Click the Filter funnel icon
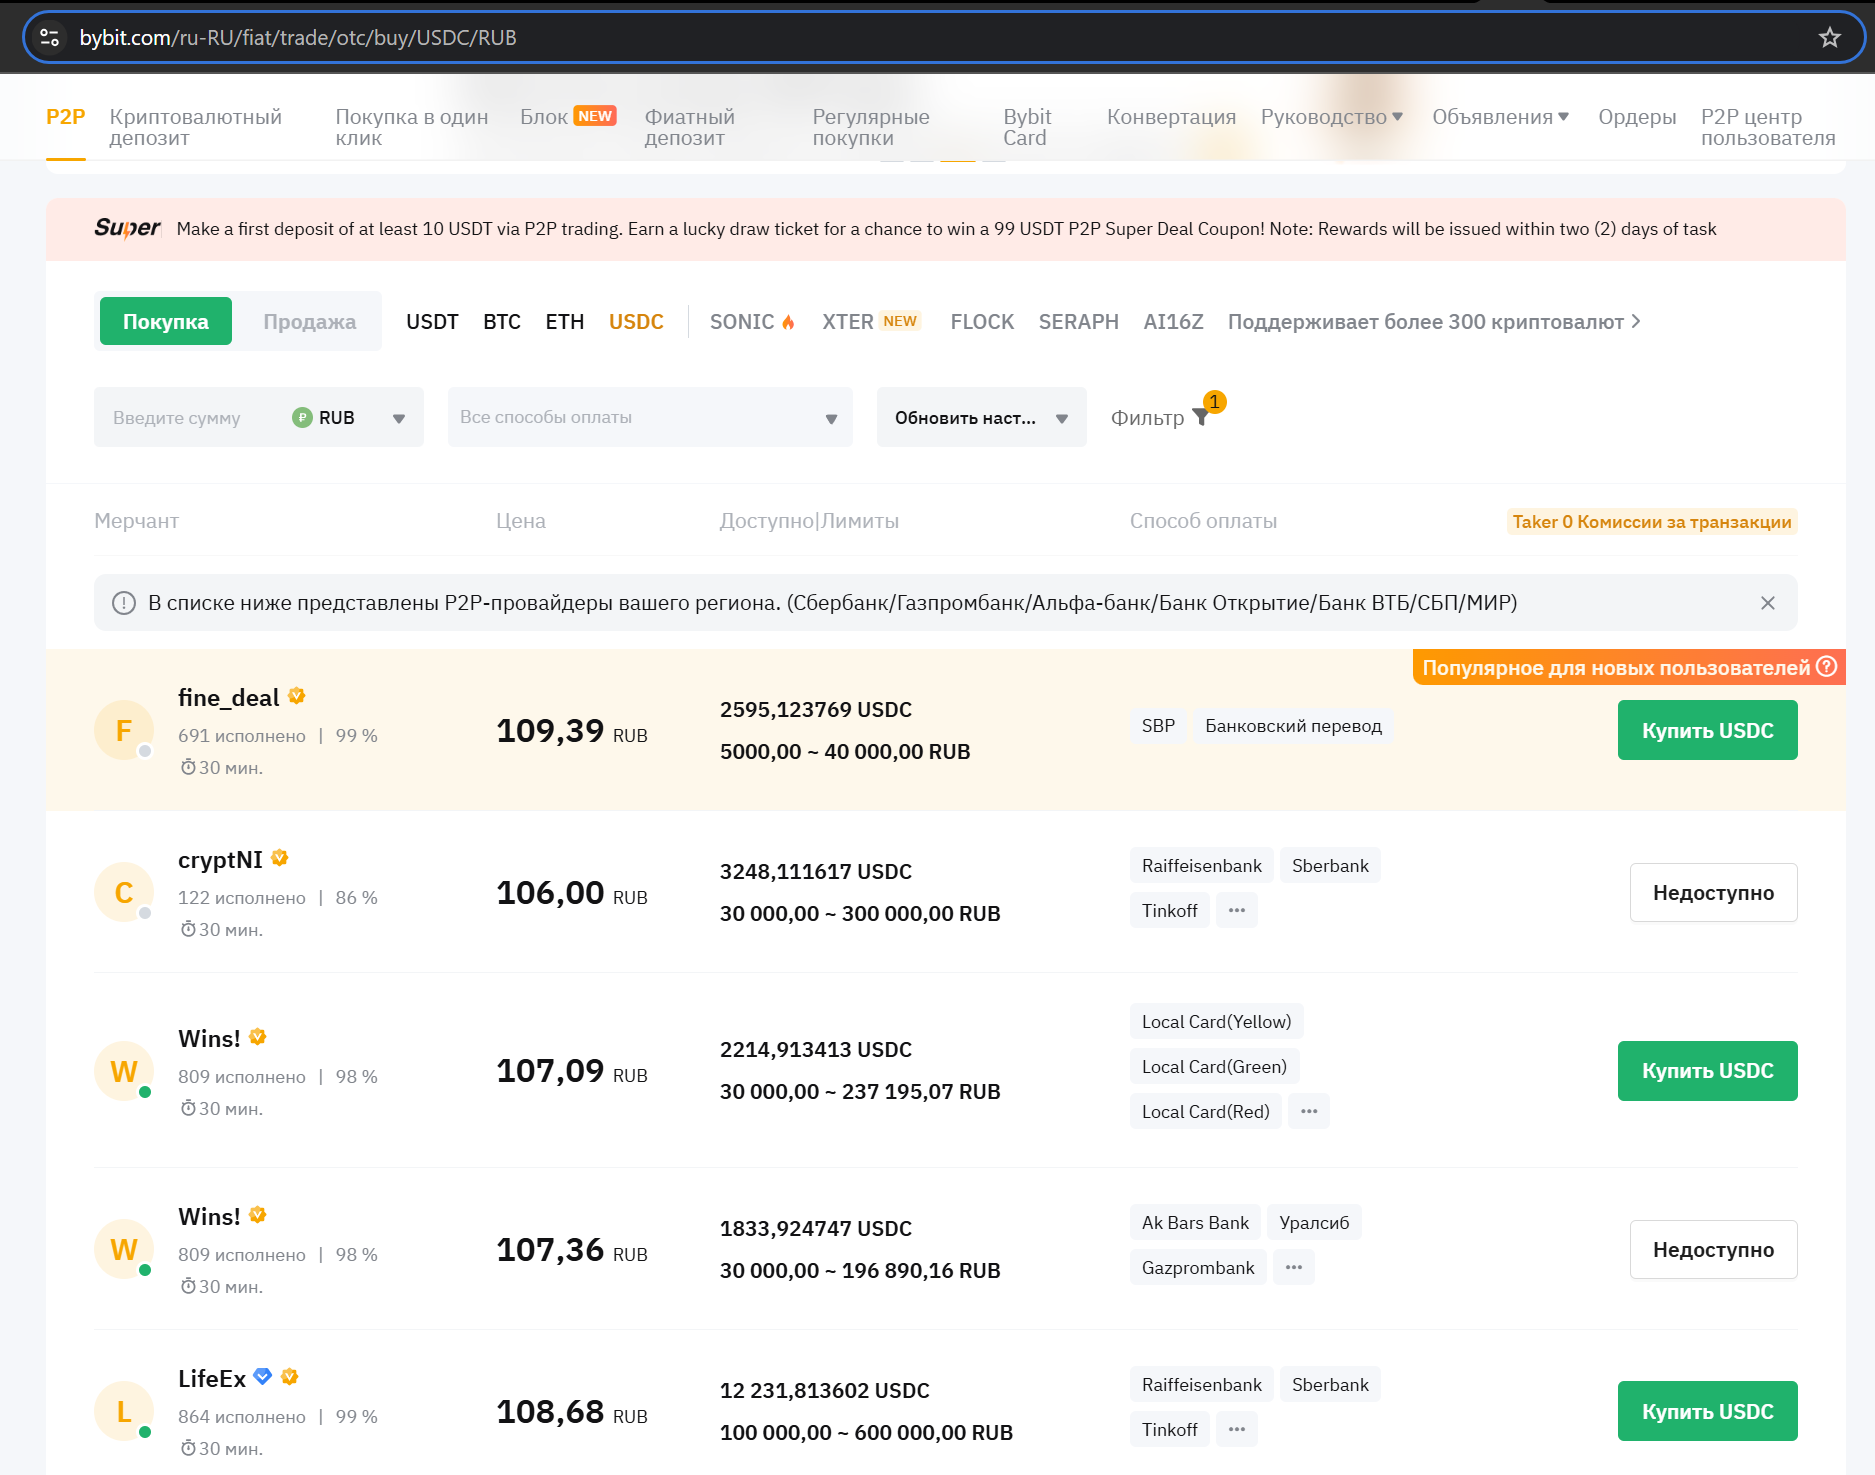Viewport: 1875px width, 1475px height. [x=1201, y=418]
